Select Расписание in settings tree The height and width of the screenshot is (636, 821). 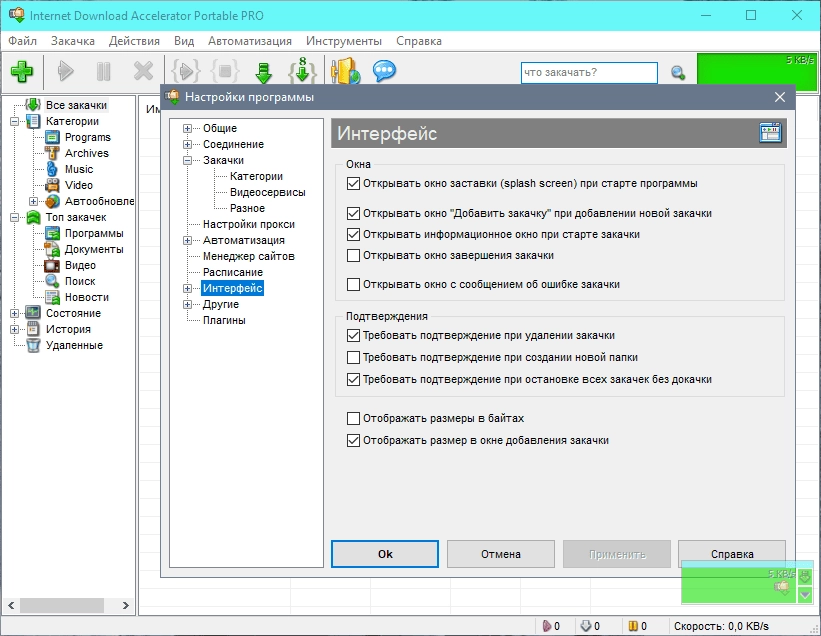tap(233, 272)
